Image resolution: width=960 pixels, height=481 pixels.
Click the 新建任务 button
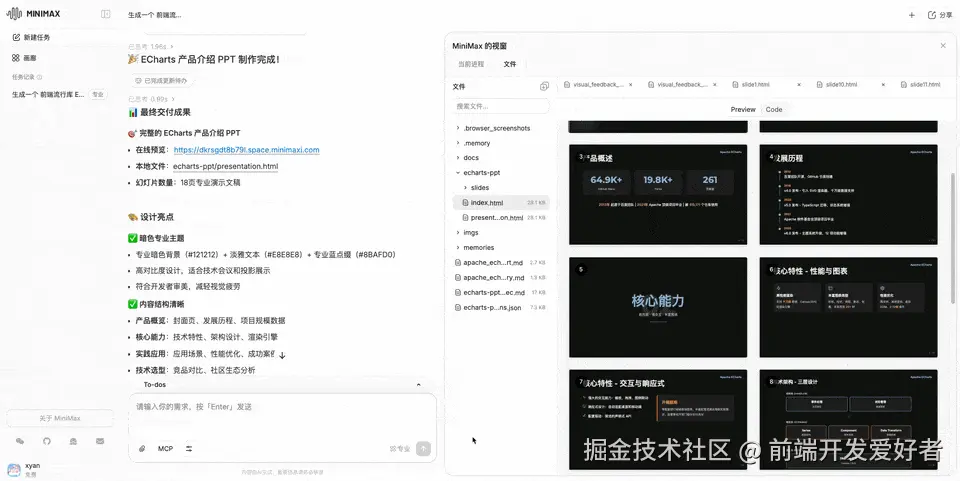(32, 37)
